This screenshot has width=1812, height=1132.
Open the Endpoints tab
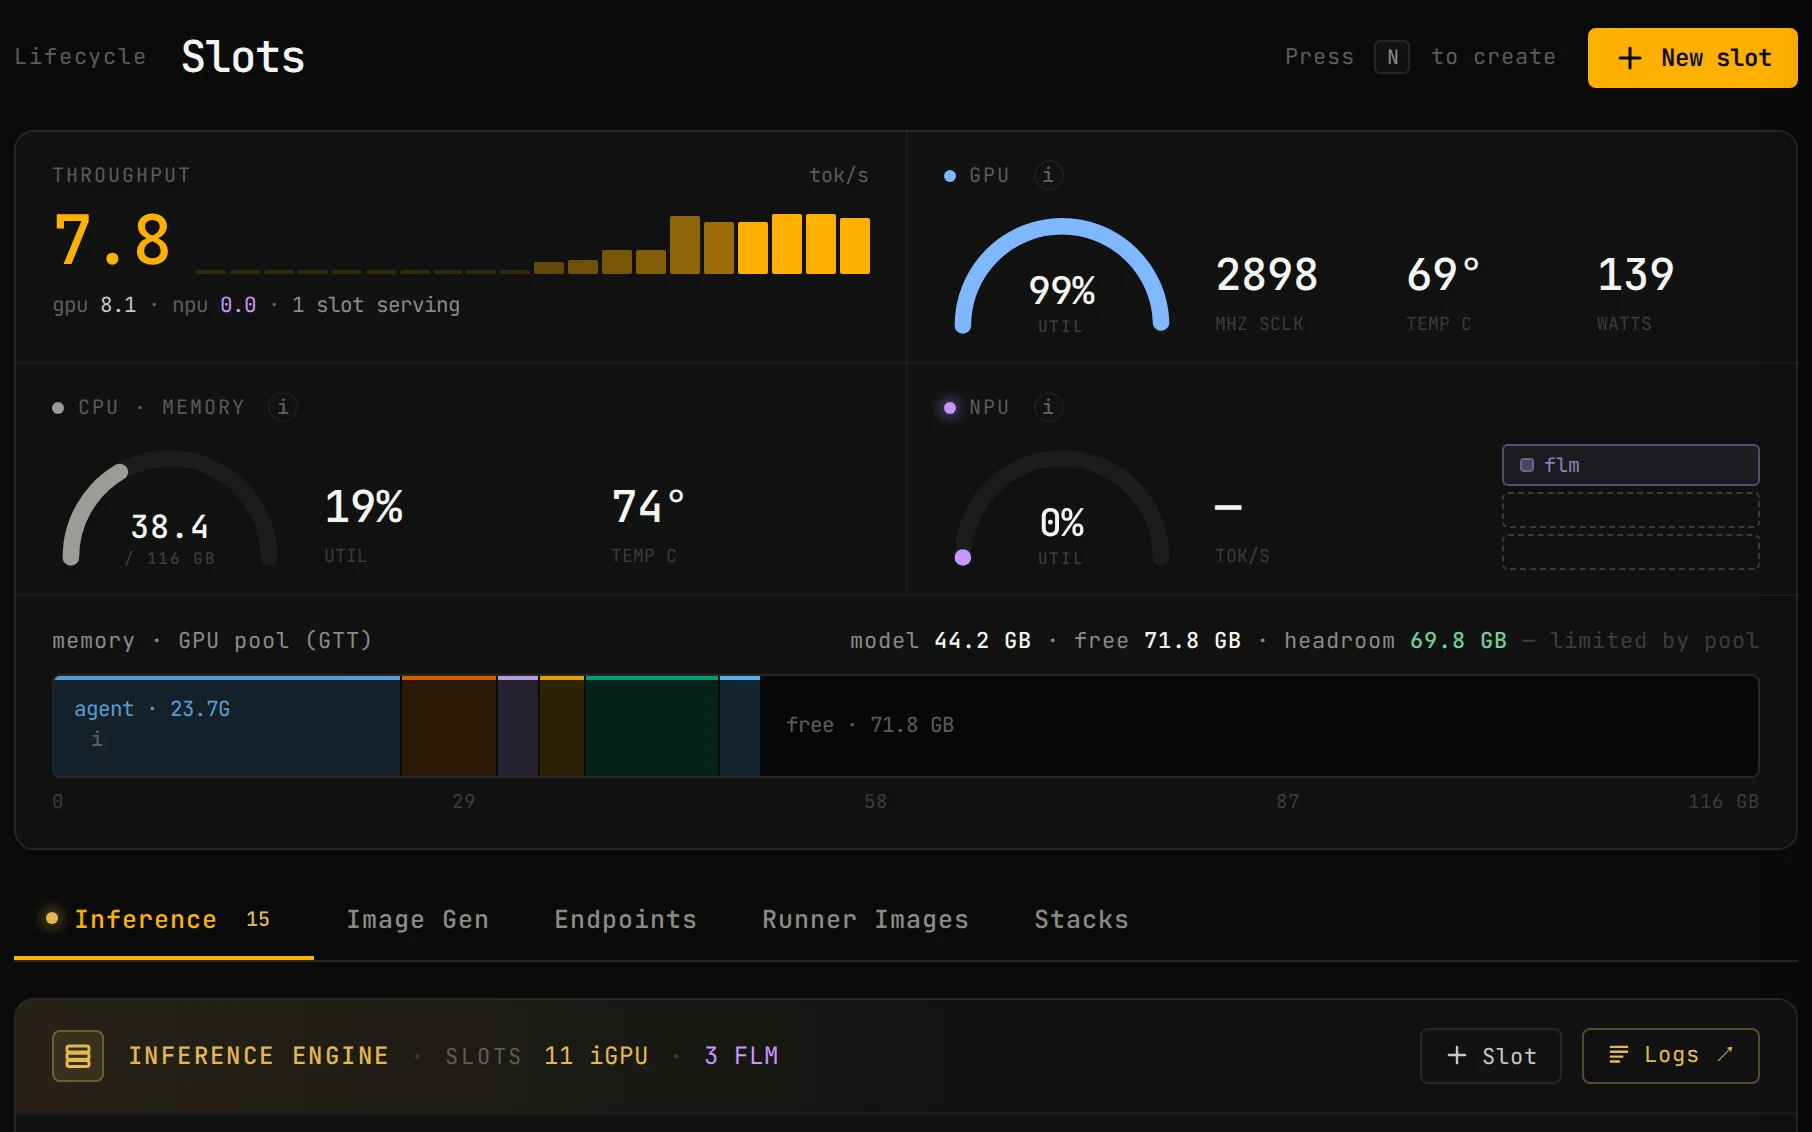click(x=626, y=919)
